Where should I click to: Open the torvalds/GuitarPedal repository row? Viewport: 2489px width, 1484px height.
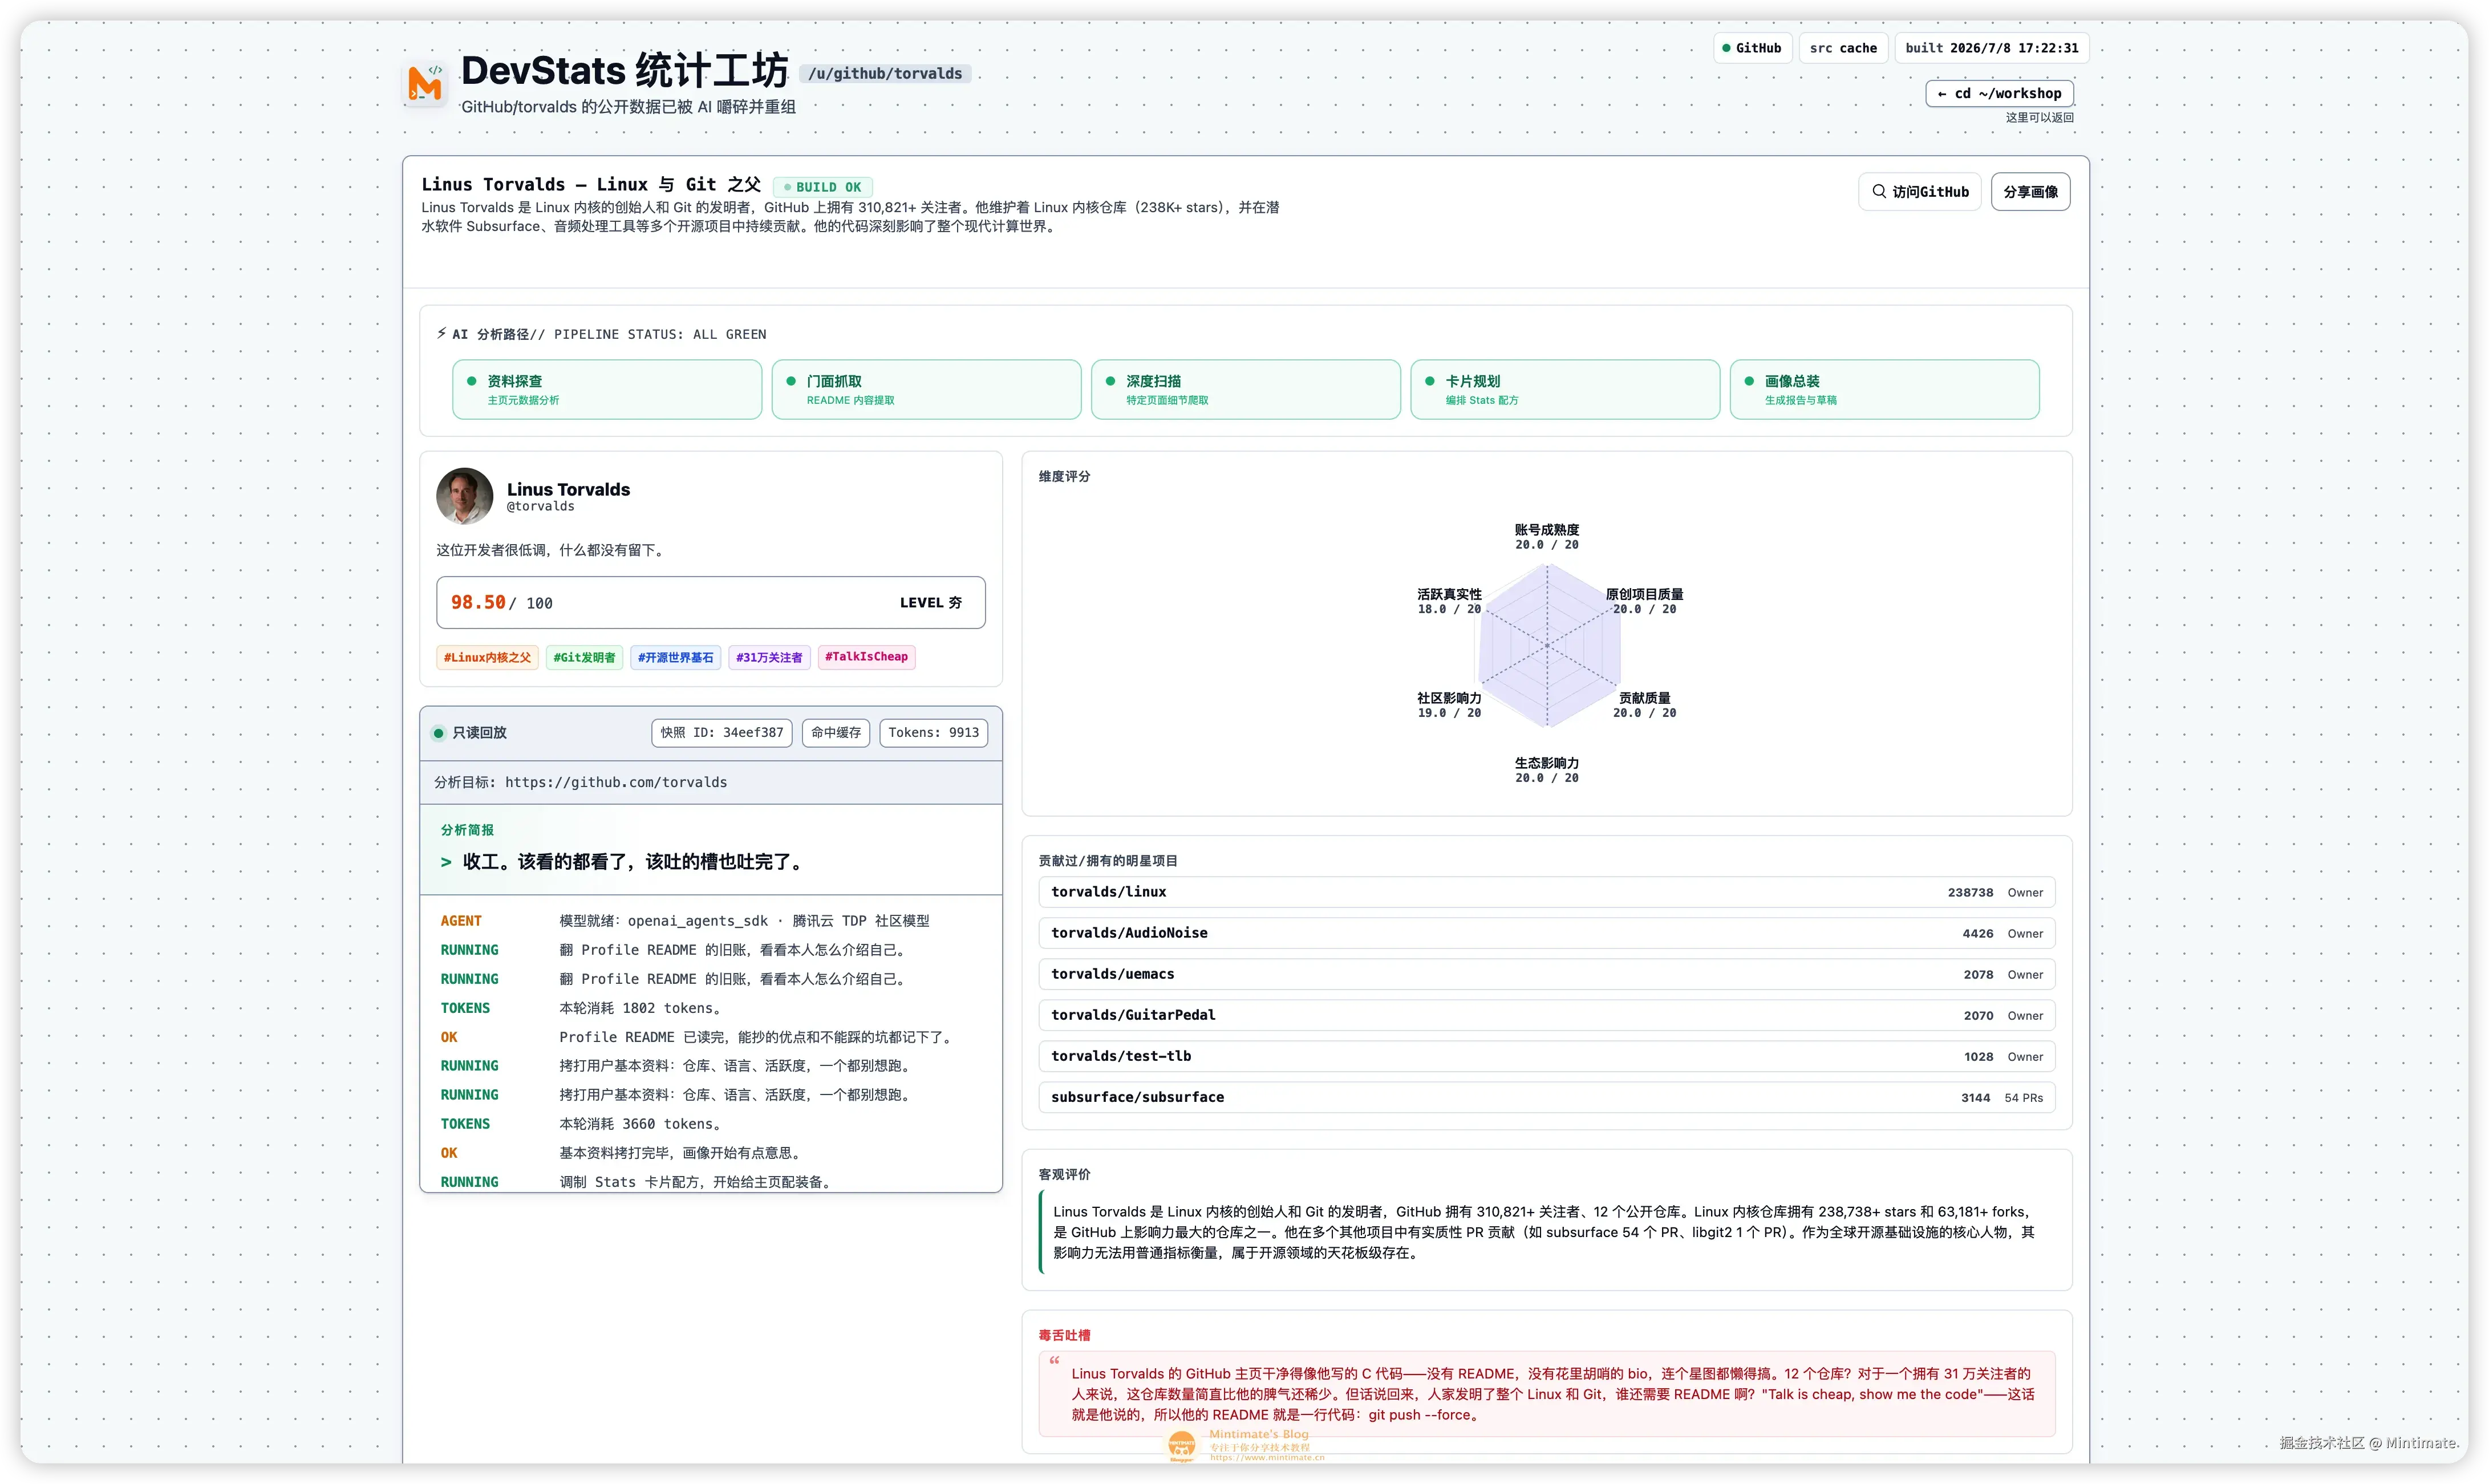[x=1546, y=1015]
